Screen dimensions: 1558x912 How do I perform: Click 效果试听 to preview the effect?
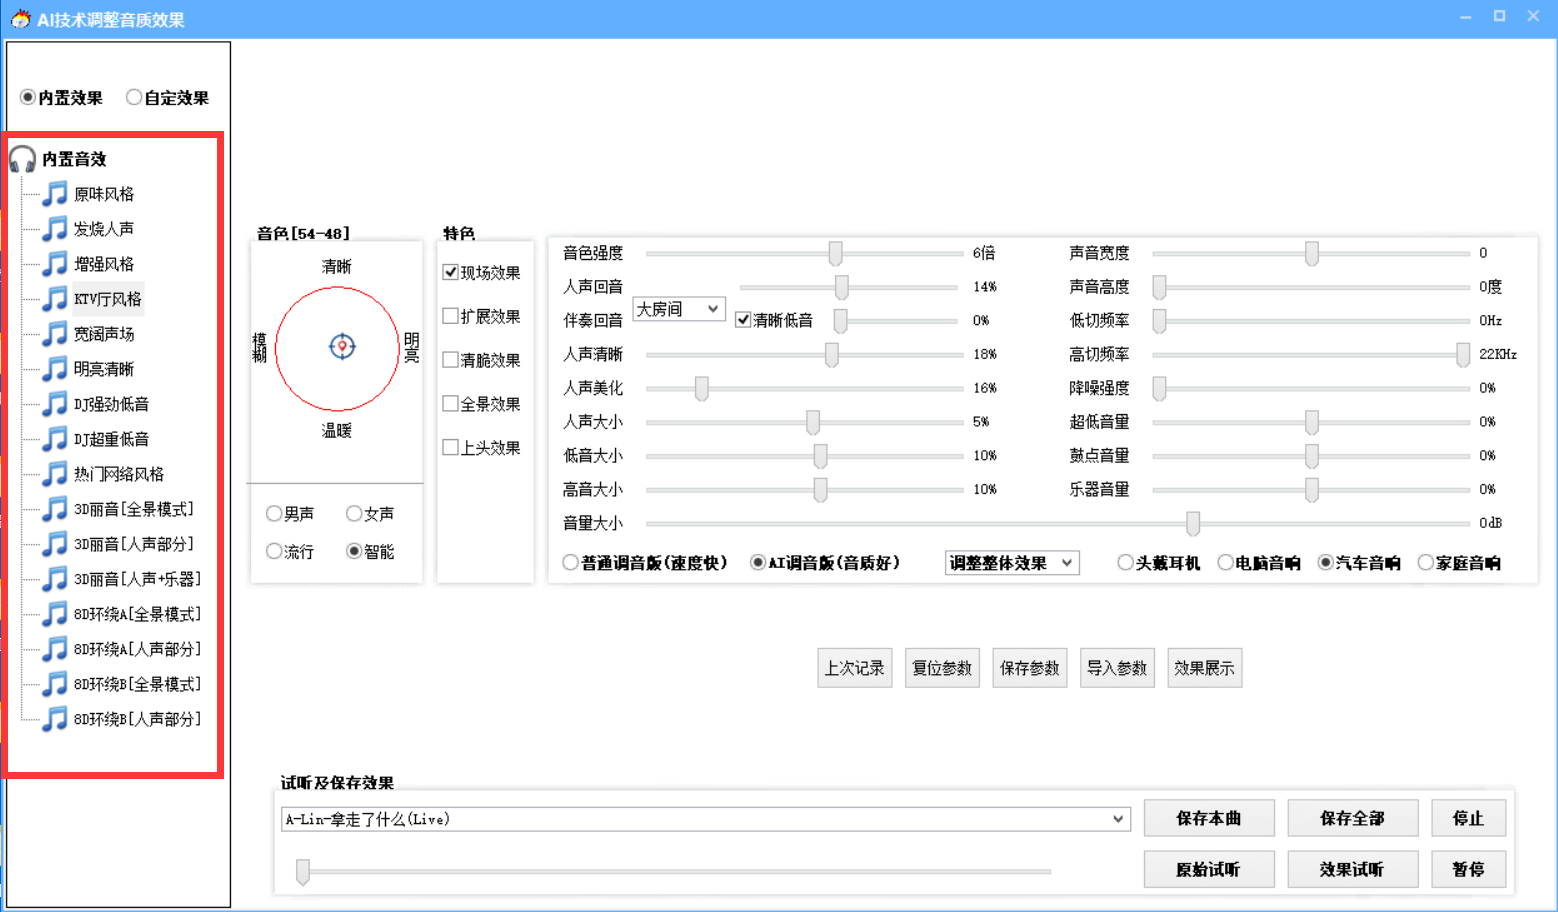point(1352,869)
